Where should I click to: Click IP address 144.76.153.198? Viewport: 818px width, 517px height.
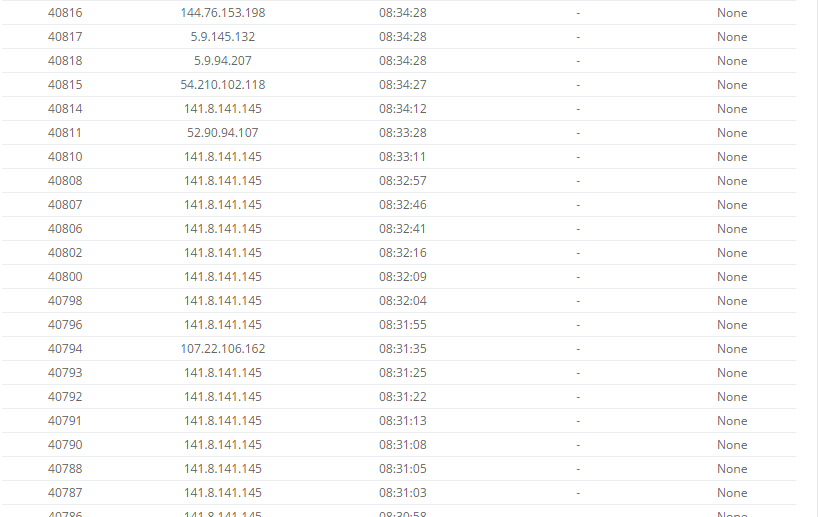pyautogui.click(x=223, y=13)
